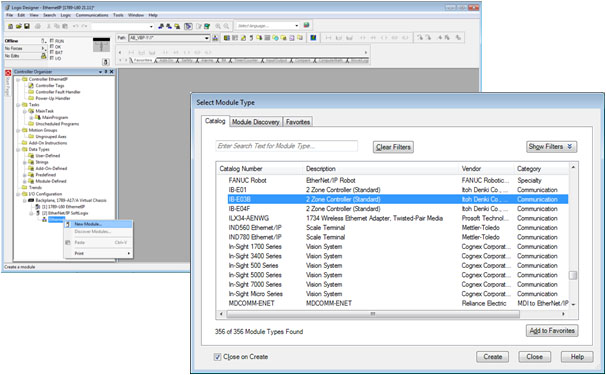This screenshot has height=375, width=606.
Task: Collapse the Data Types folder
Action: [18, 149]
